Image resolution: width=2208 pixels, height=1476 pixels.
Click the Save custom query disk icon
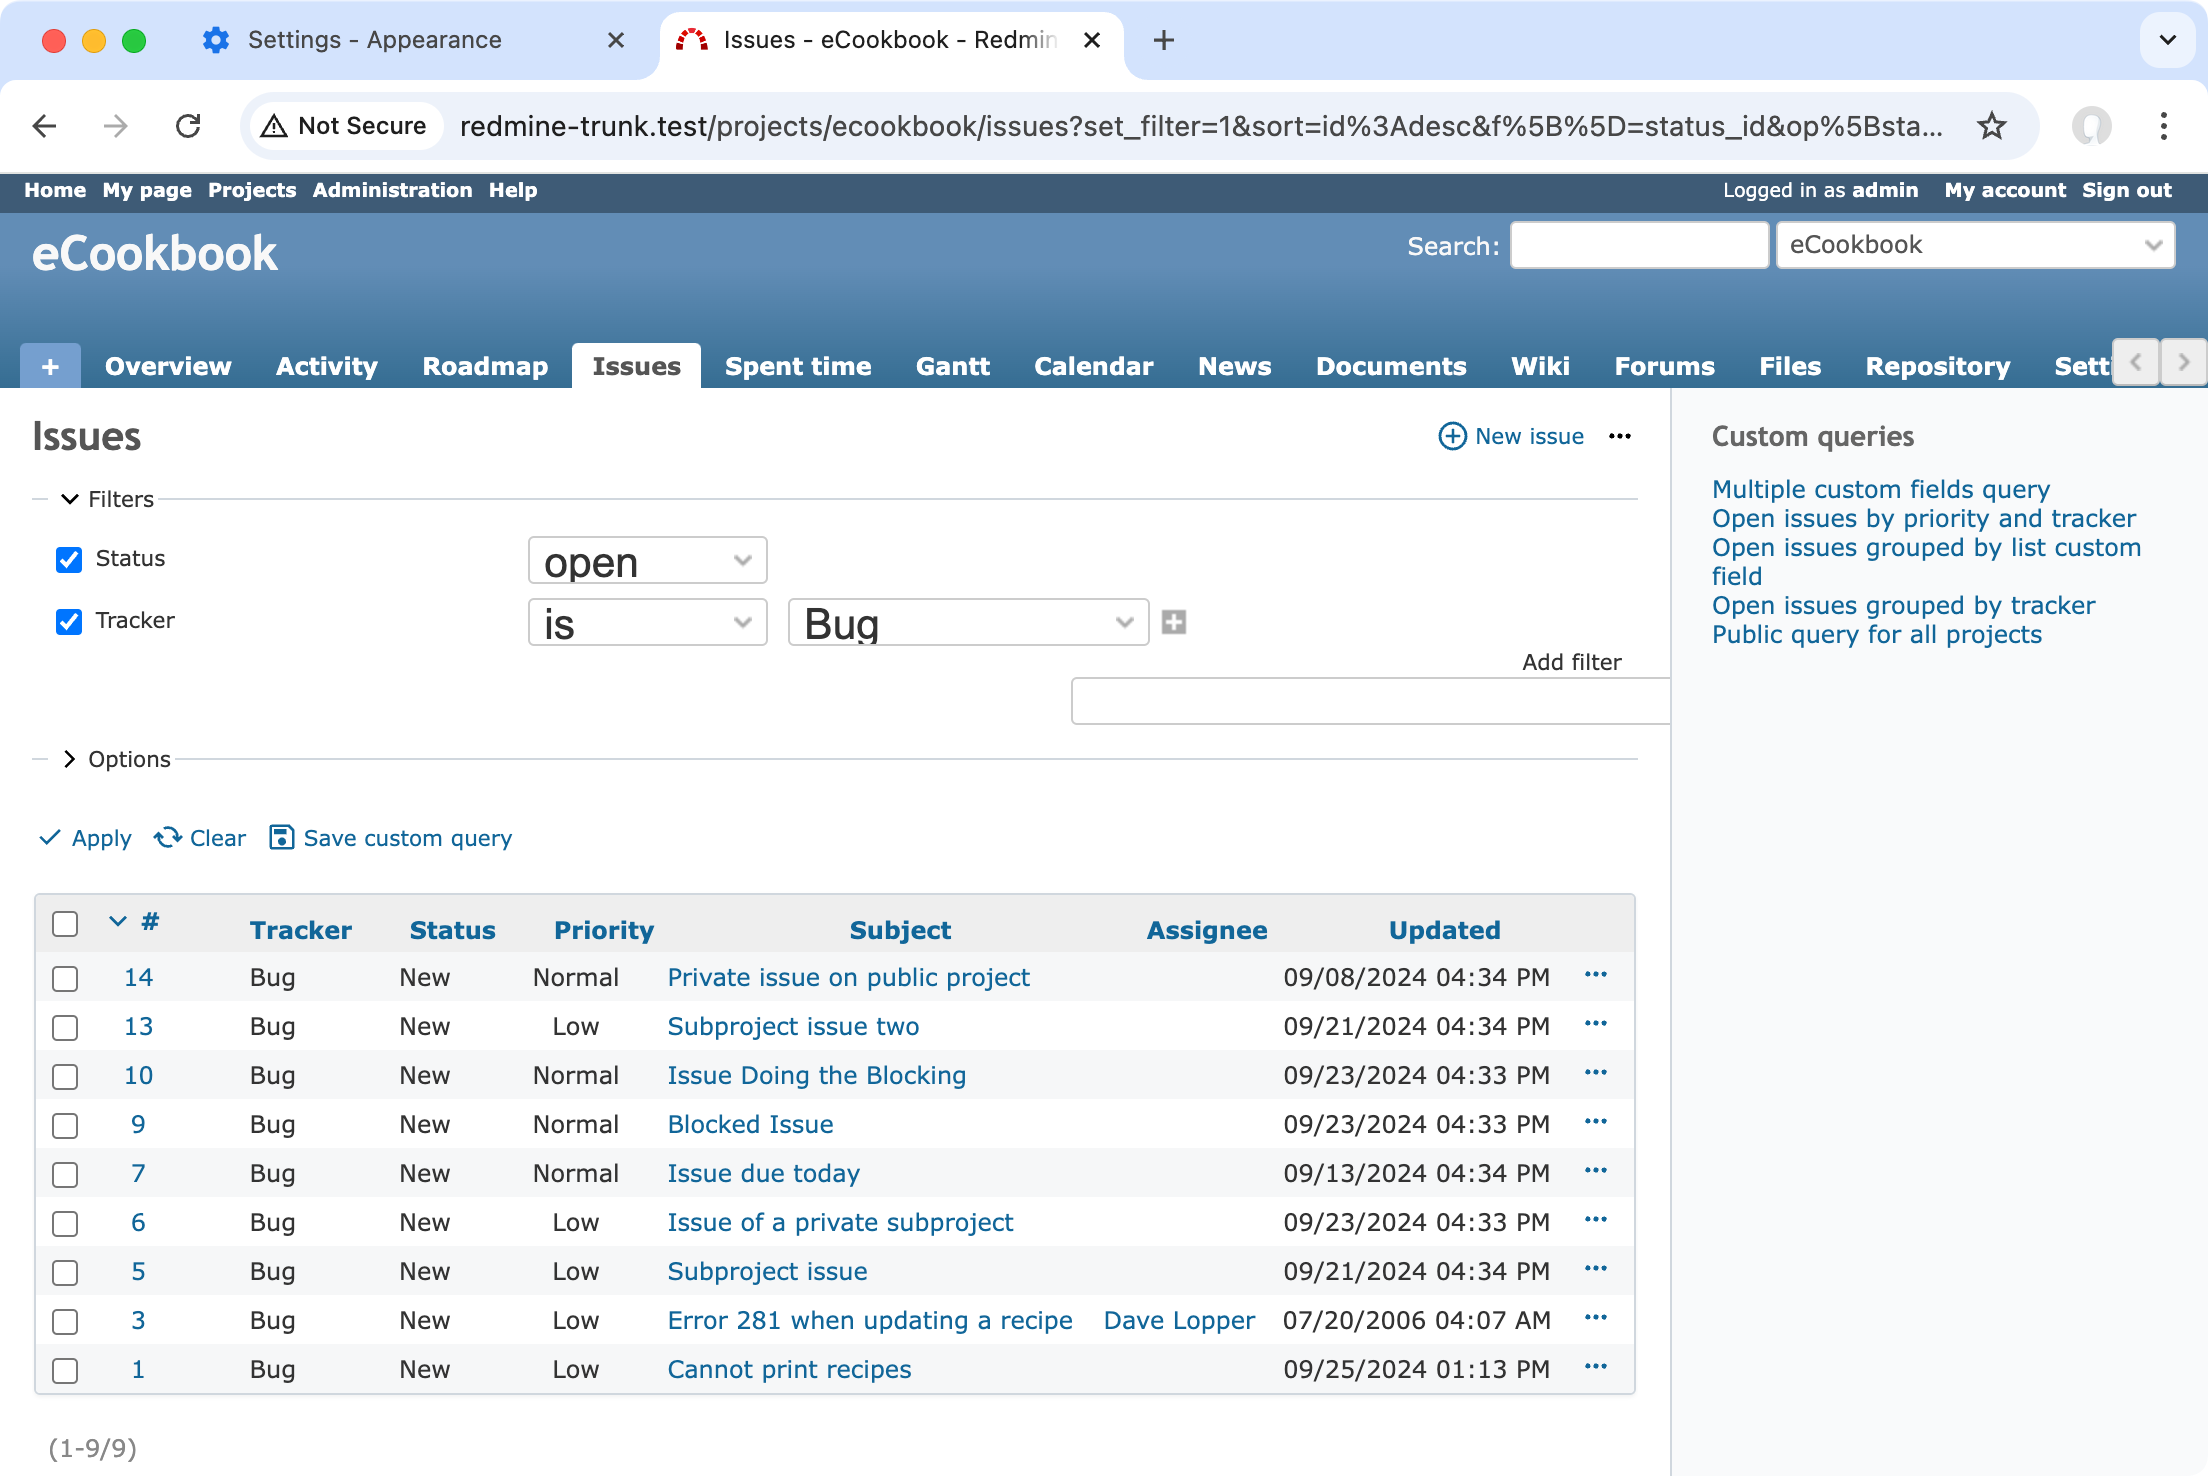(x=282, y=837)
